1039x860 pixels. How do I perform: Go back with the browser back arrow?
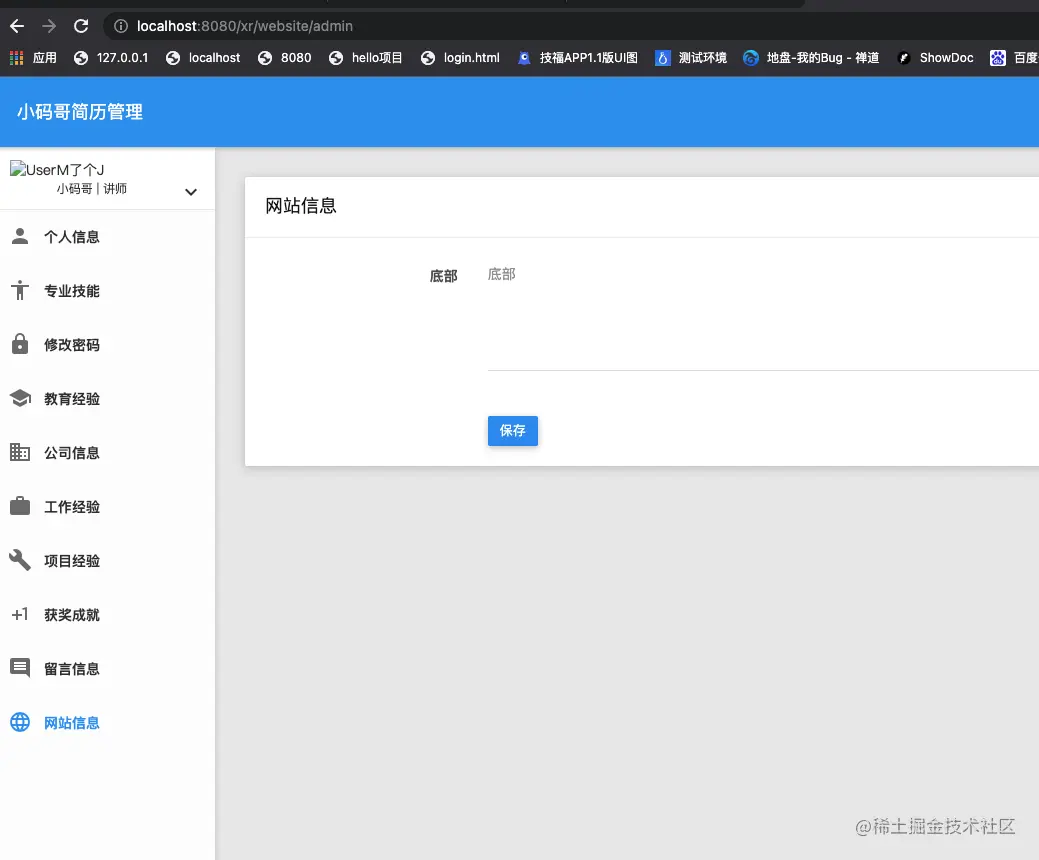pos(17,26)
